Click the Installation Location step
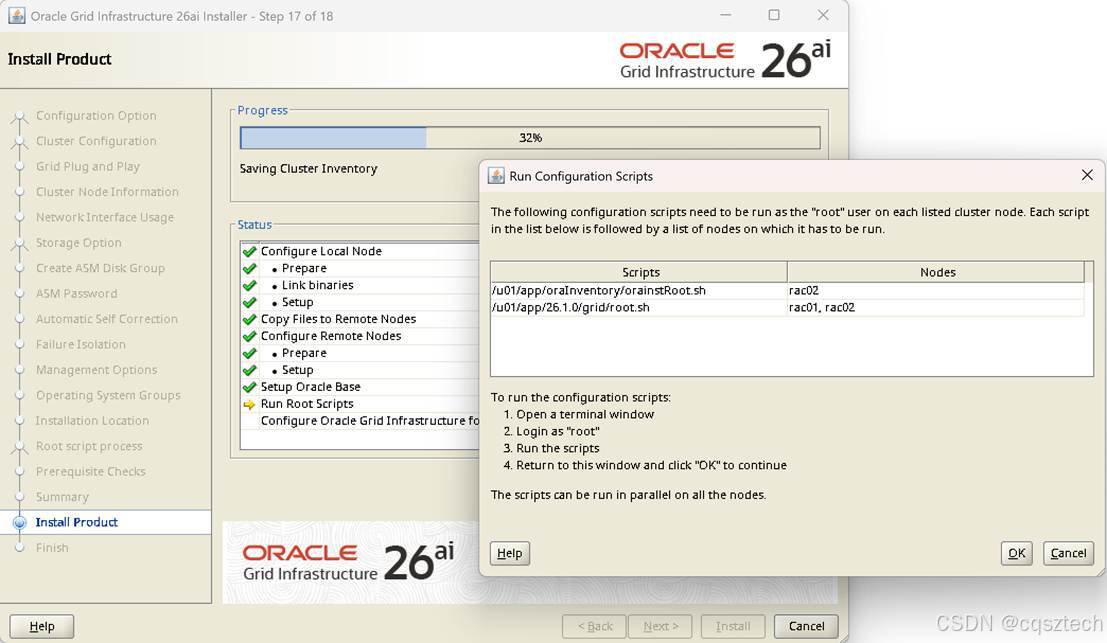This screenshot has height=643, width=1107. 92,420
